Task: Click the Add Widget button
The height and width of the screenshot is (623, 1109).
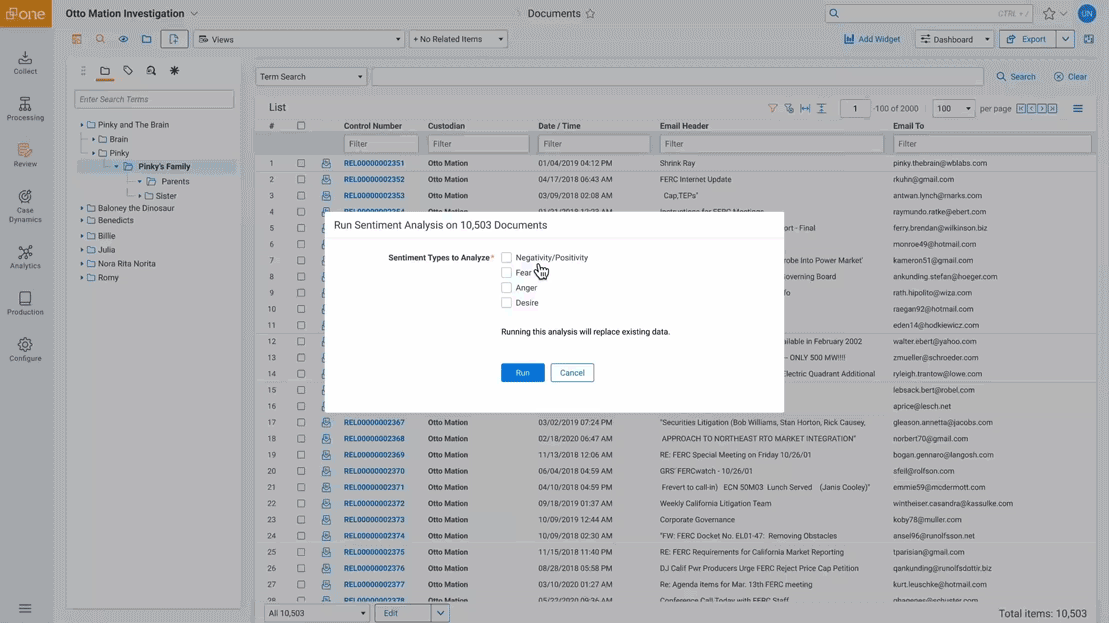Action: click(x=871, y=39)
